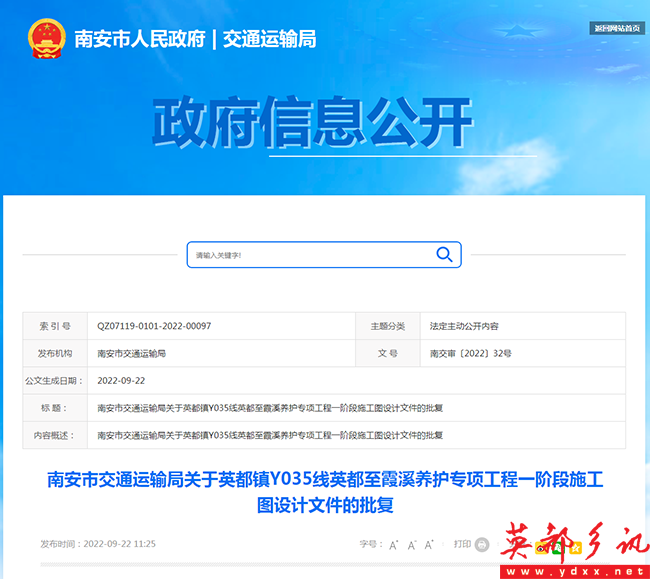Viewport: 650px width, 579px height.
Task: Select document number 南交审〔2022〕32号
Action: tap(471, 353)
